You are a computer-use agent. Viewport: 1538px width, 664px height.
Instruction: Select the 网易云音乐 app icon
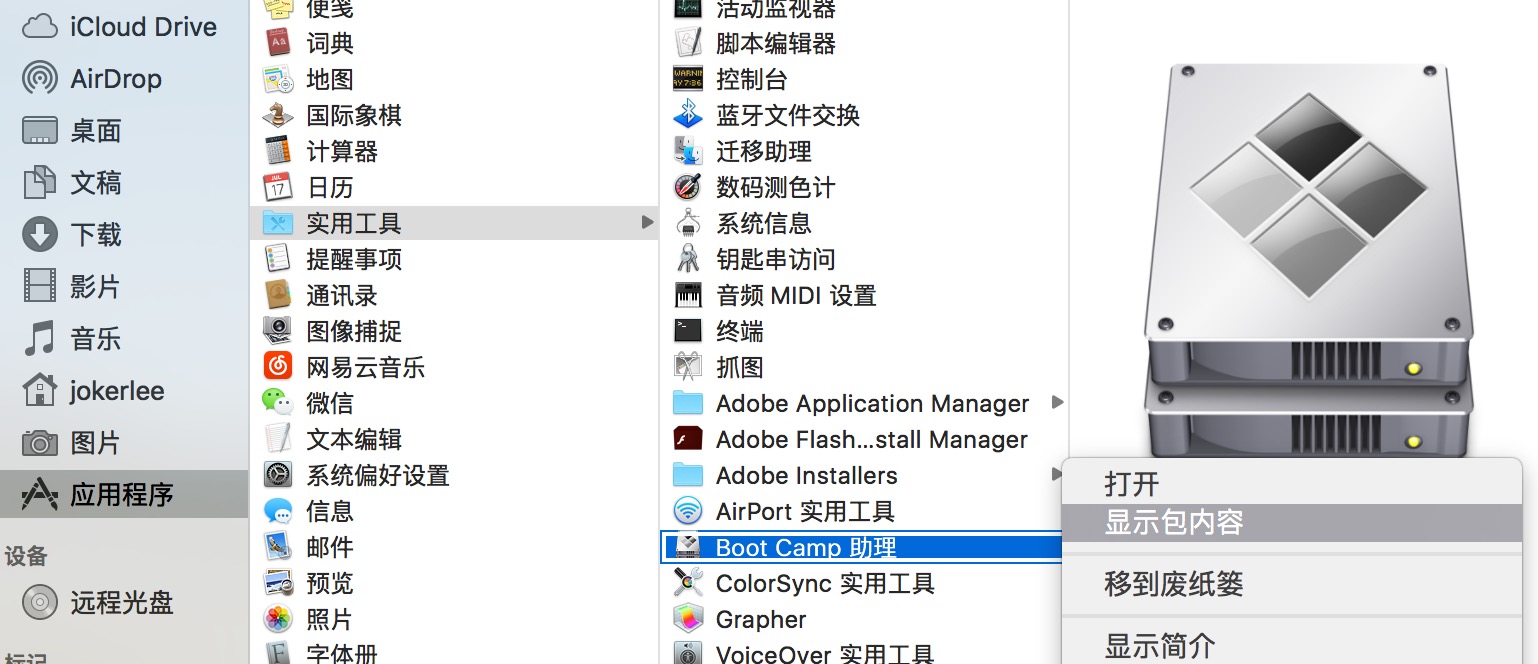277,367
